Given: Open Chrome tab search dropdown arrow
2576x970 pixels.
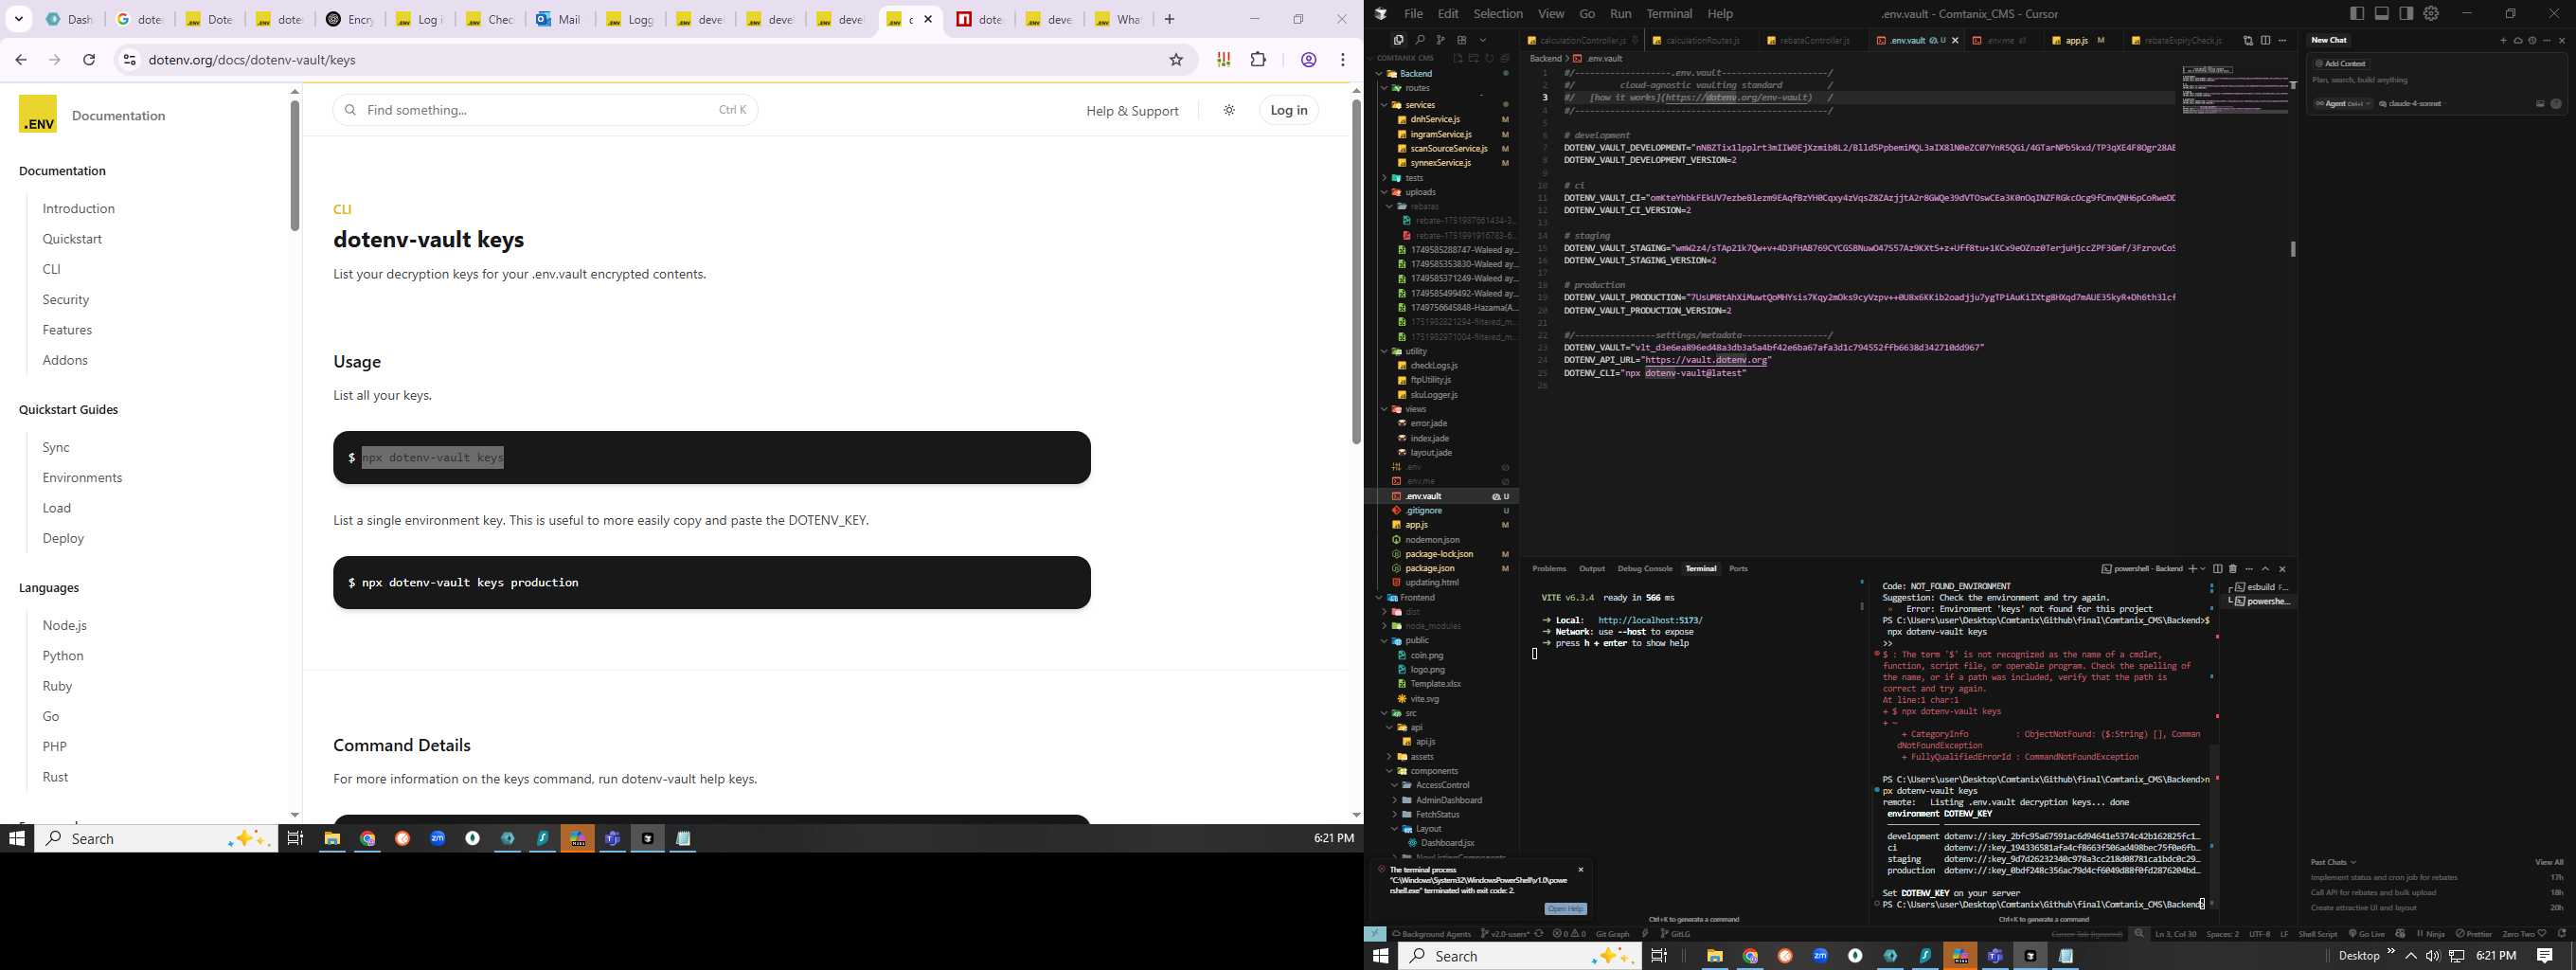Looking at the screenshot, I should pos(19,19).
